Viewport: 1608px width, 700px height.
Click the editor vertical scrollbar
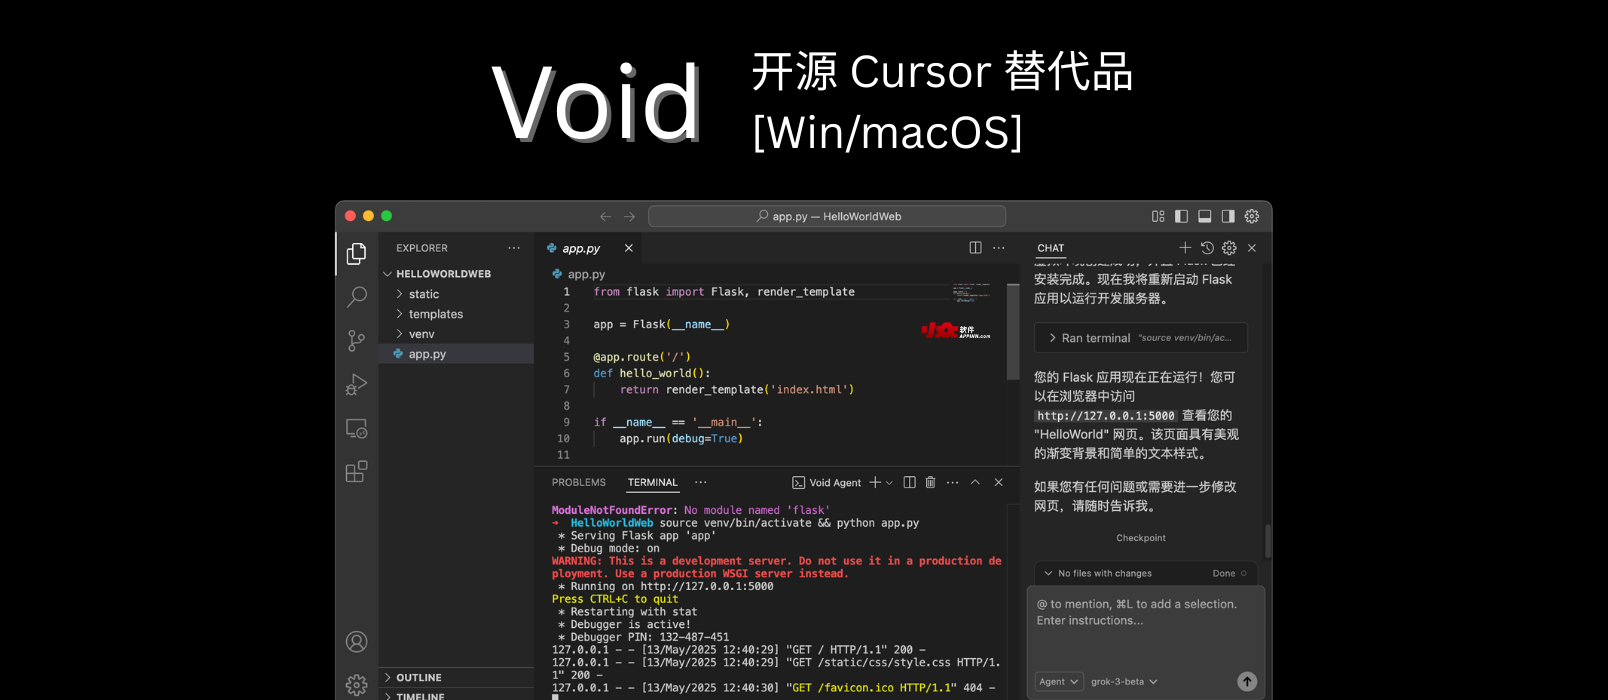(1013, 330)
